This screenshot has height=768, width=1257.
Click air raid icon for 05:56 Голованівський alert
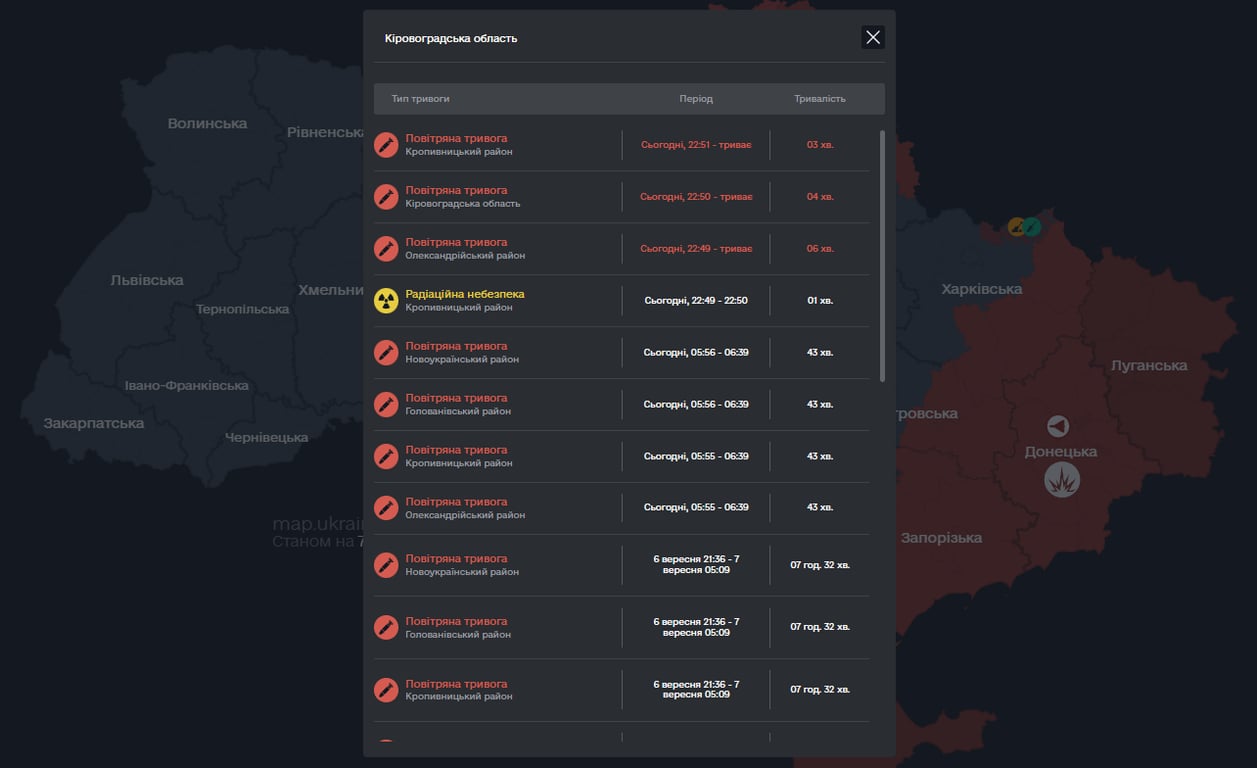(x=386, y=405)
